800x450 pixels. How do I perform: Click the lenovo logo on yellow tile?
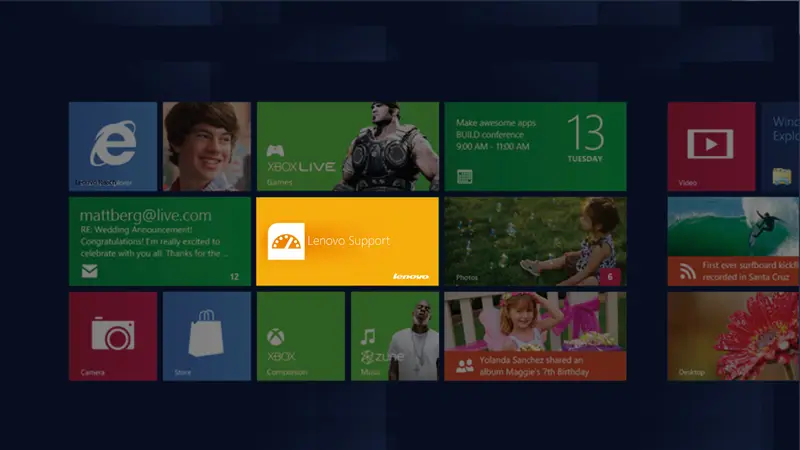[x=411, y=276]
